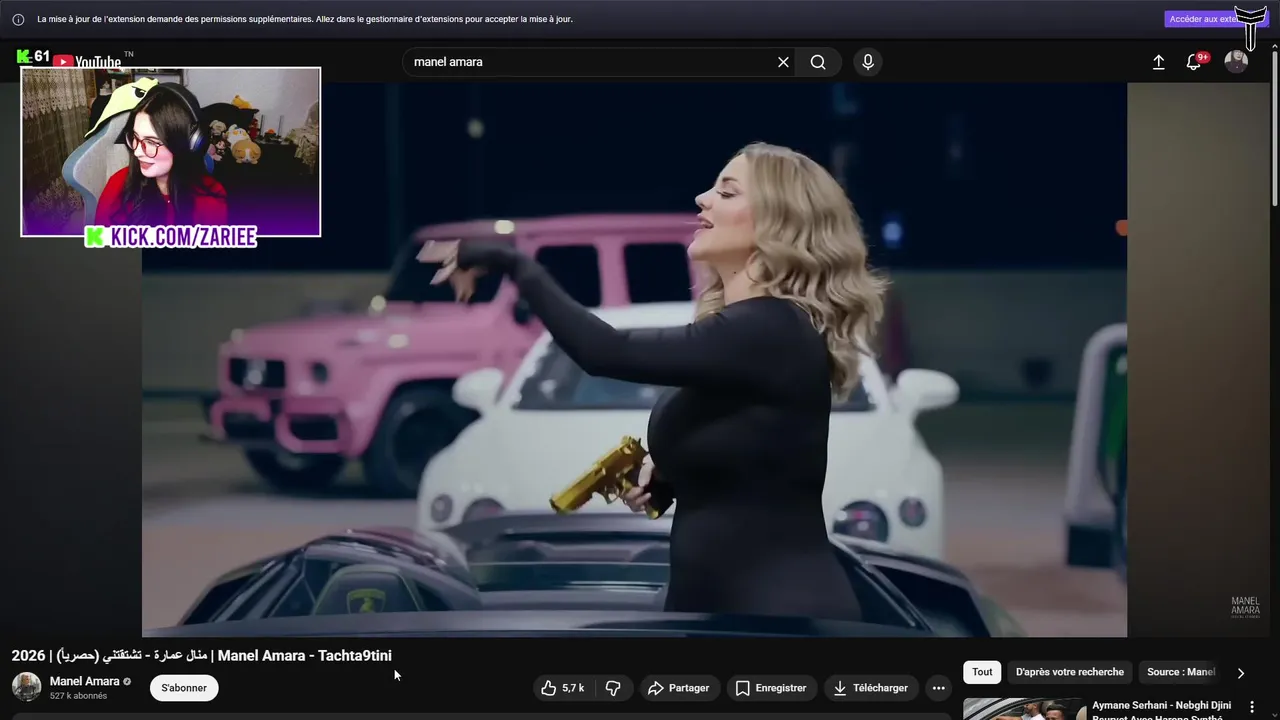1280x720 pixels.
Task: Open options for Aymane Serhani video
Action: pos(1252,707)
